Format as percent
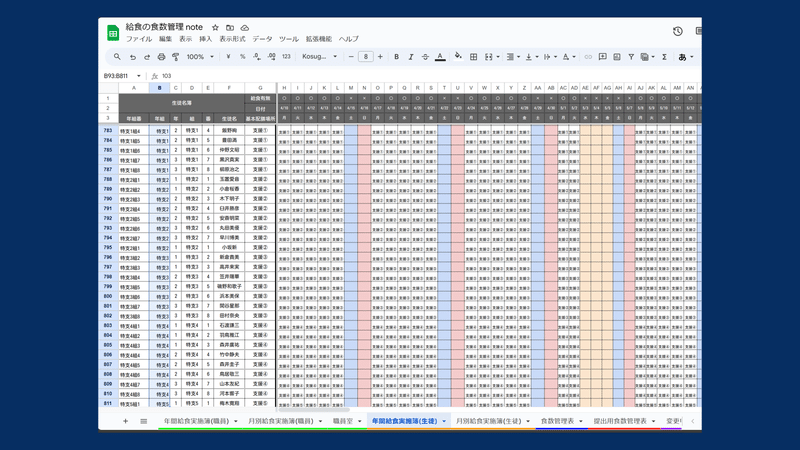800x450 pixels. click(x=242, y=57)
